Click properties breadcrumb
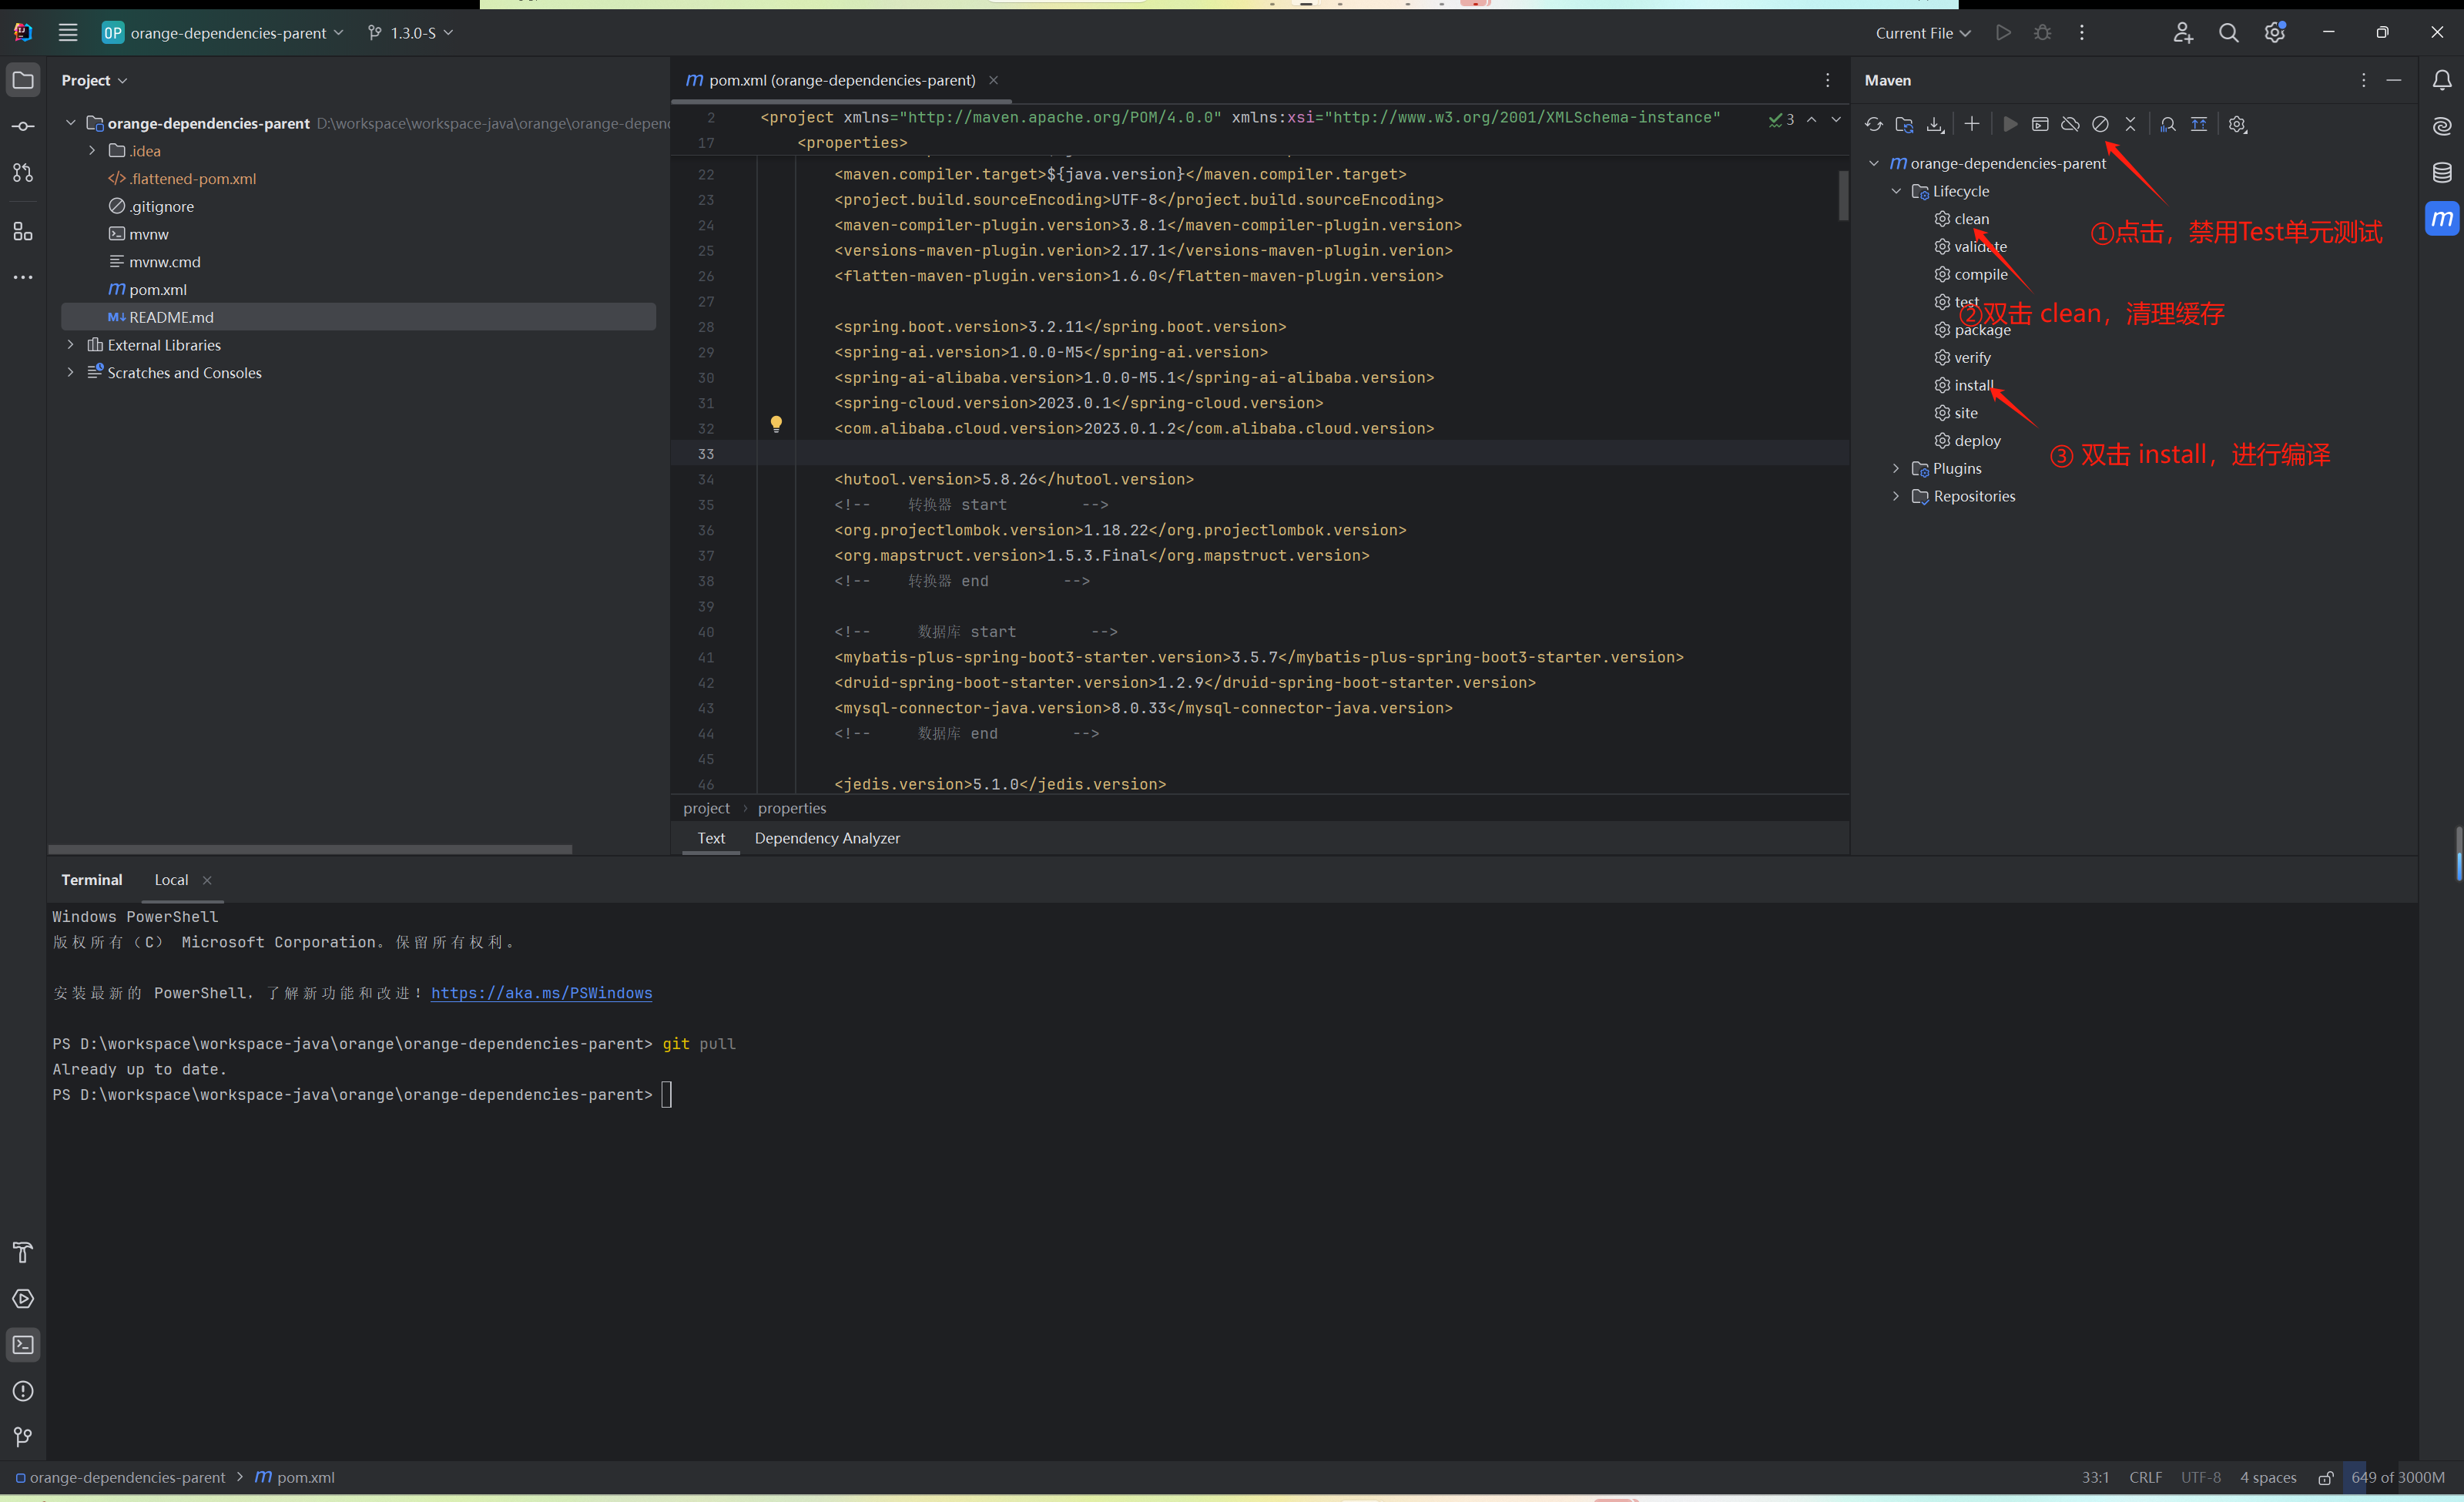 pyautogui.click(x=792, y=808)
